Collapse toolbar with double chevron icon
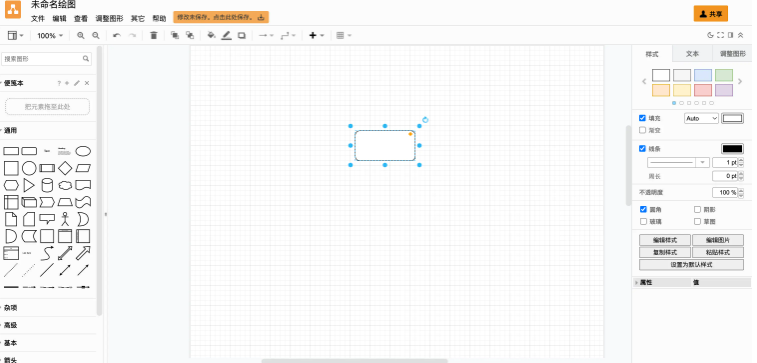 741,35
